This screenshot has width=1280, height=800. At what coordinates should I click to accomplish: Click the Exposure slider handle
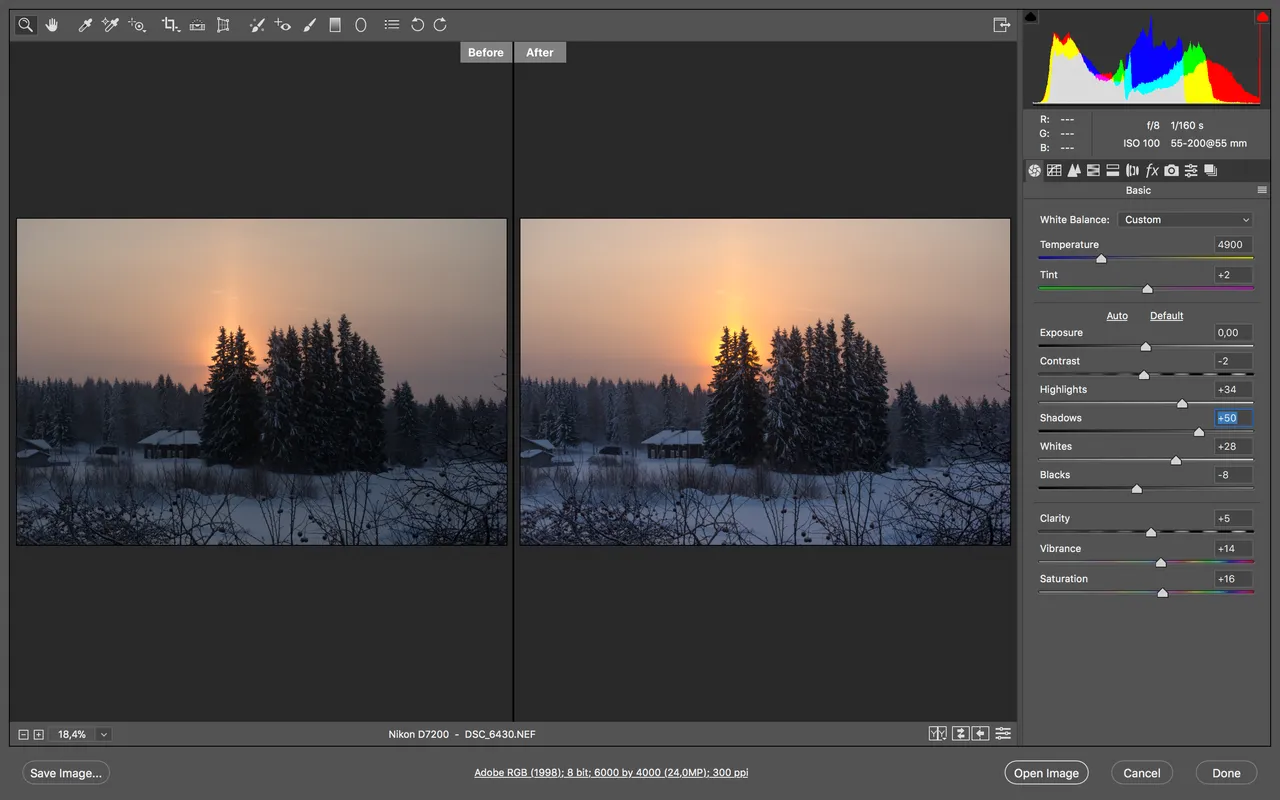[x=1146, y=347]
